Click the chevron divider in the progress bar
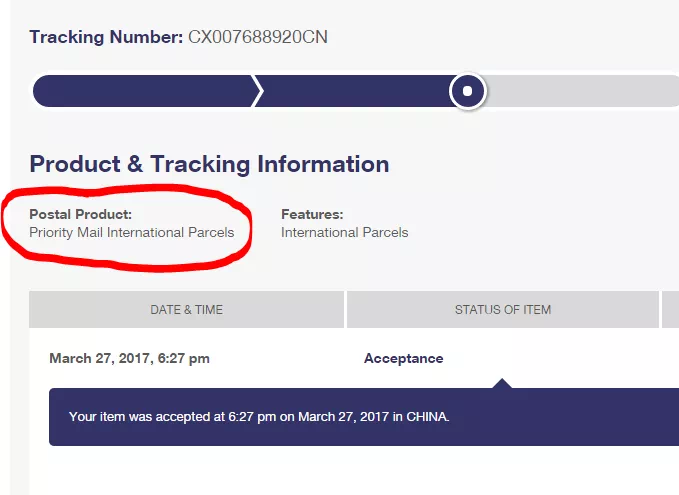The width and height of the screenshot is (679, 495). click(258, 91)
